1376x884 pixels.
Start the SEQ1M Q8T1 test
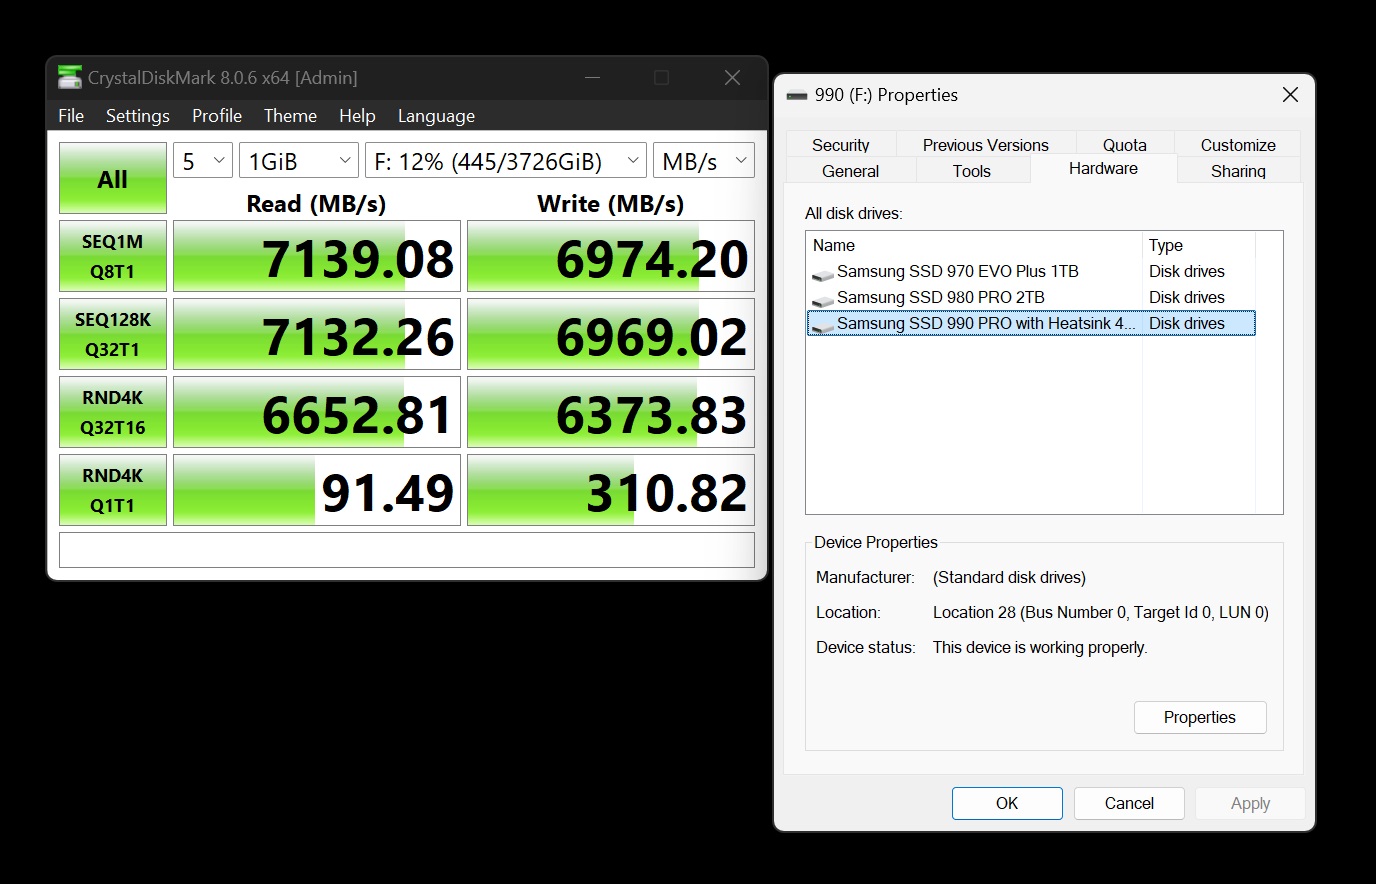click(x=112, y=257)
